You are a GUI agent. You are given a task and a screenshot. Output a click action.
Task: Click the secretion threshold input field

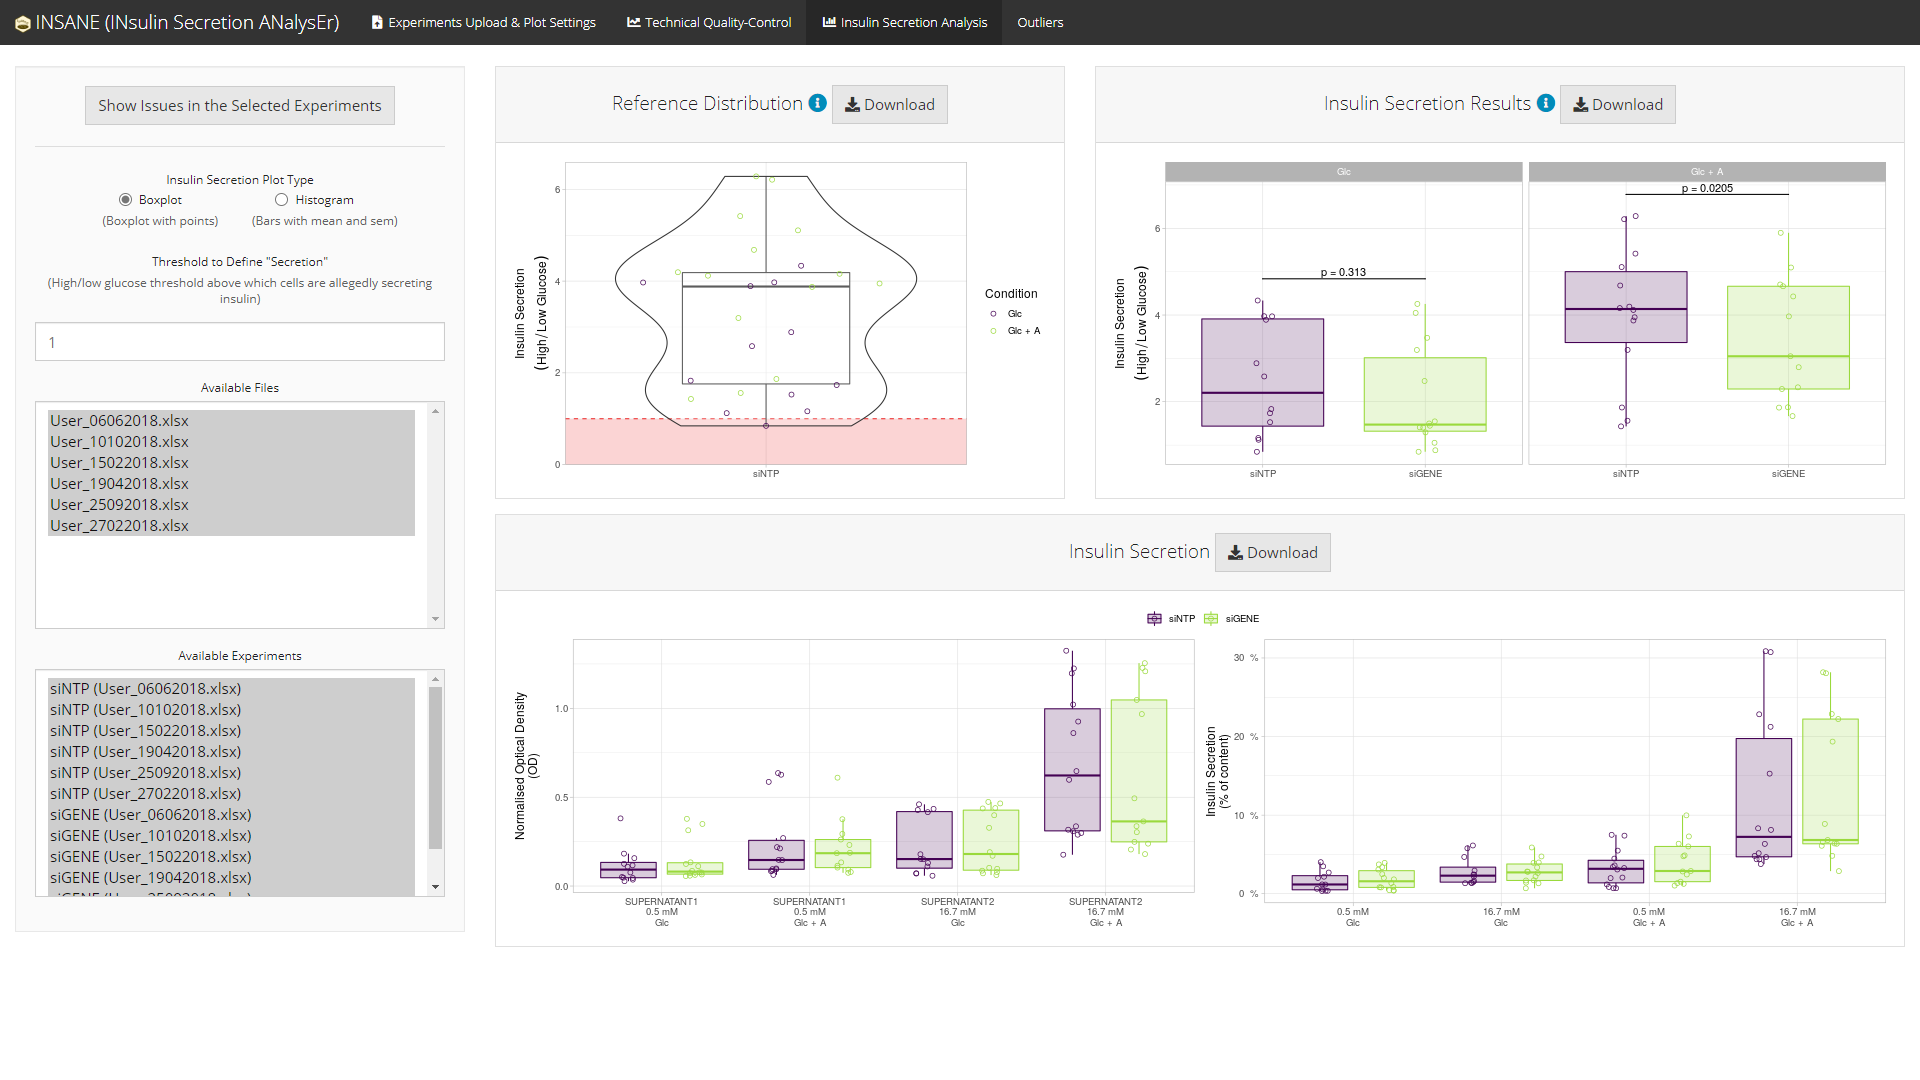[x=240, y=342]
